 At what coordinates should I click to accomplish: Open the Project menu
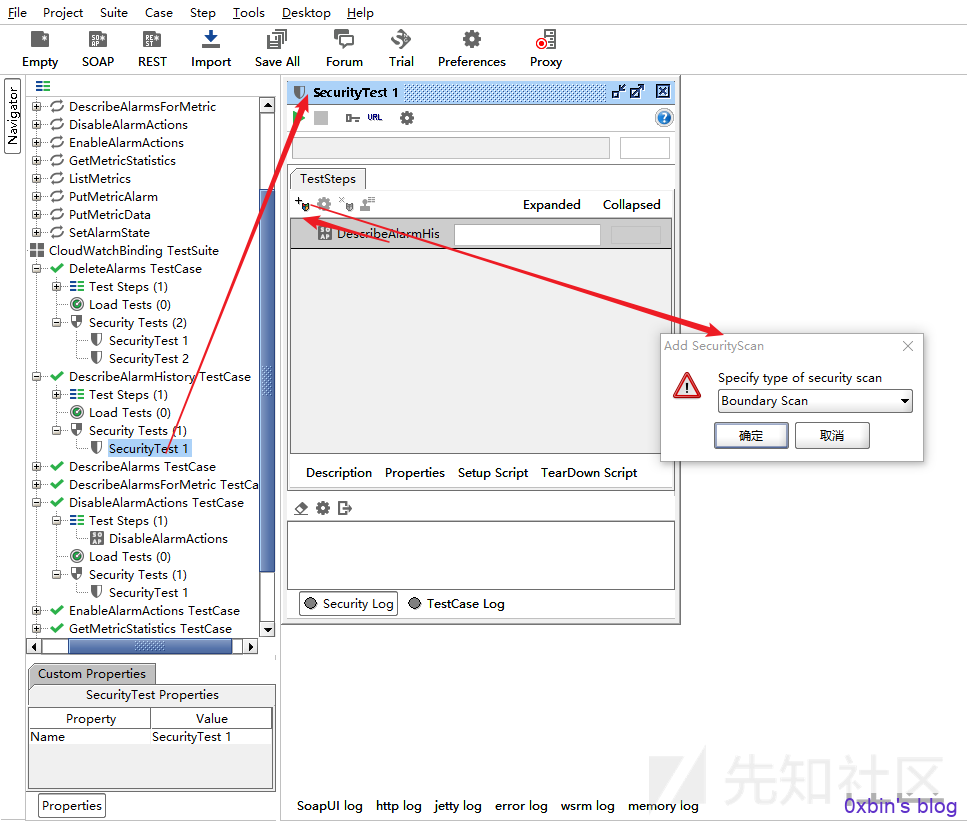pyautogui.click(x=63, y=12)
